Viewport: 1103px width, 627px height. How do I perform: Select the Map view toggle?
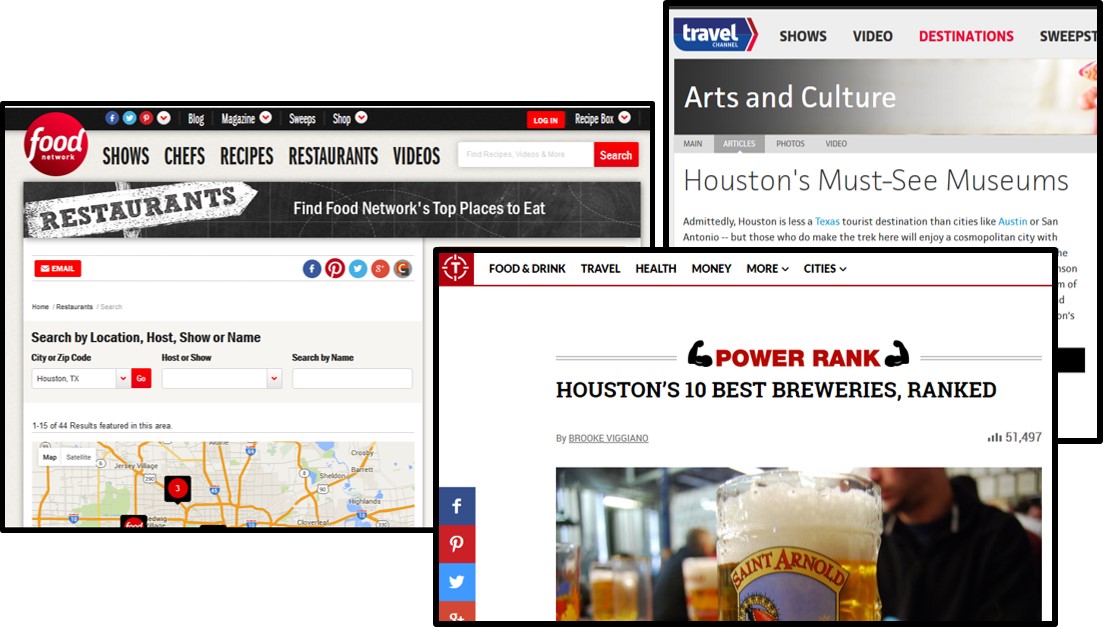pos(49,457)
